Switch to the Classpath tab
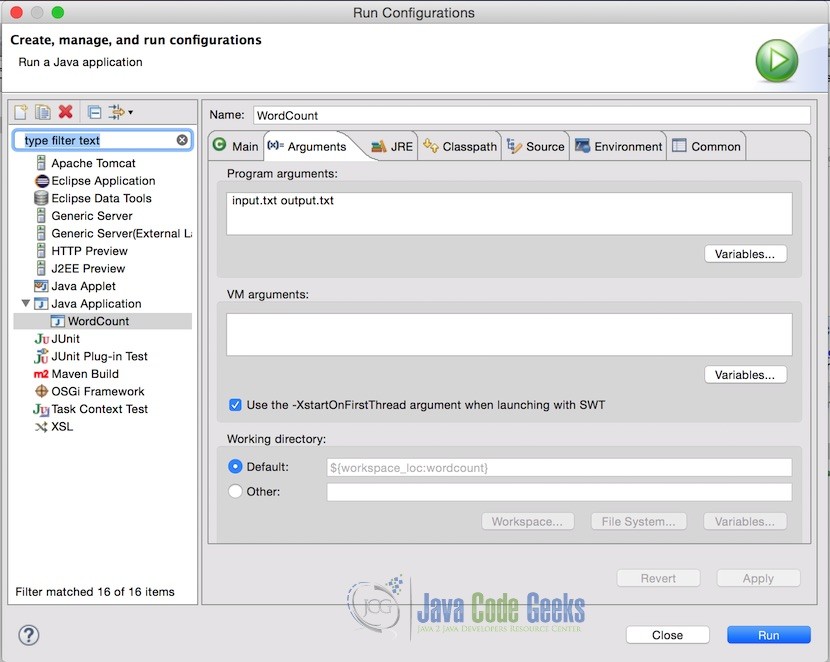 (x=460, y=146)
